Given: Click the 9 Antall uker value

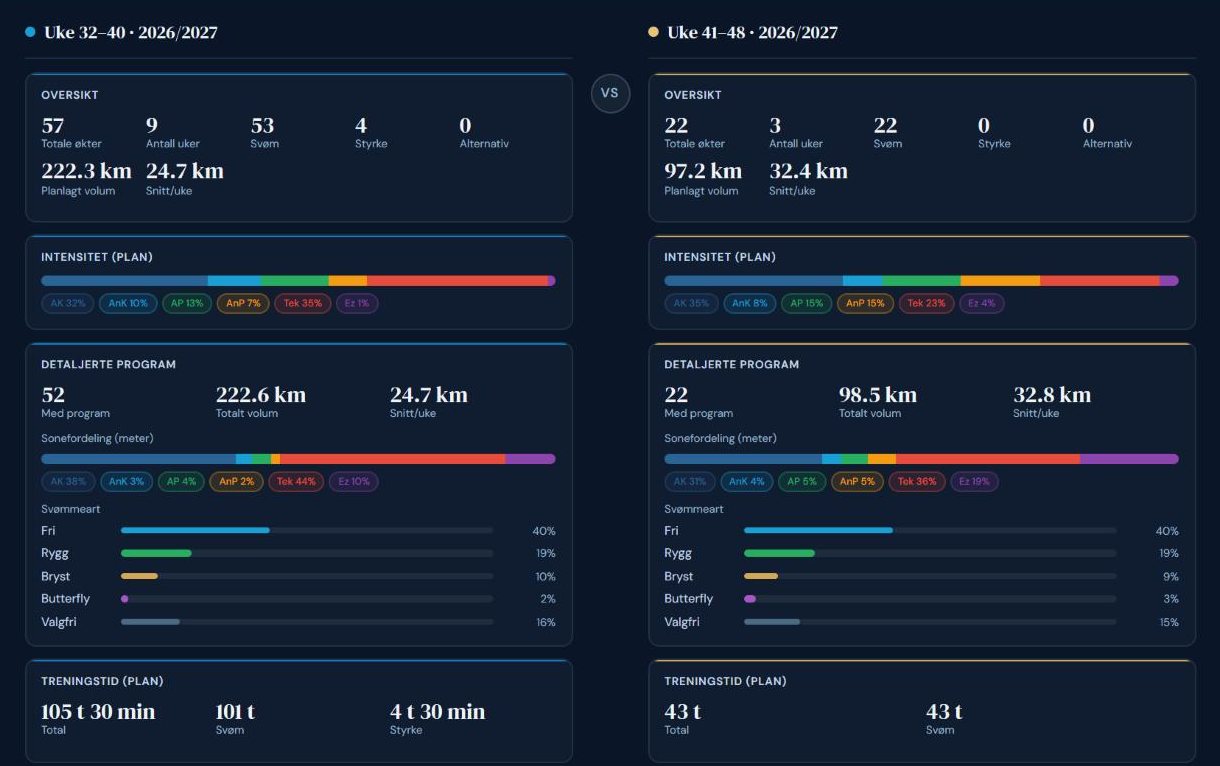Looking at the screenshot, I should (152, 125).
